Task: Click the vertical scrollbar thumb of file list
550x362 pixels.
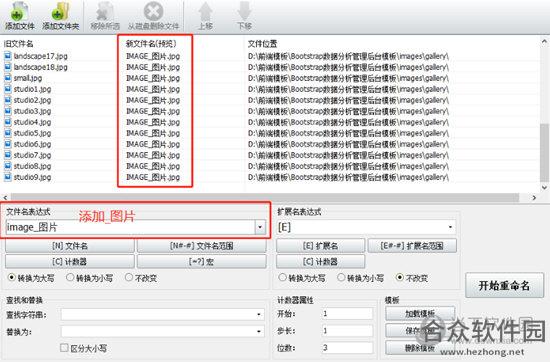Action: tap(544, 153)
